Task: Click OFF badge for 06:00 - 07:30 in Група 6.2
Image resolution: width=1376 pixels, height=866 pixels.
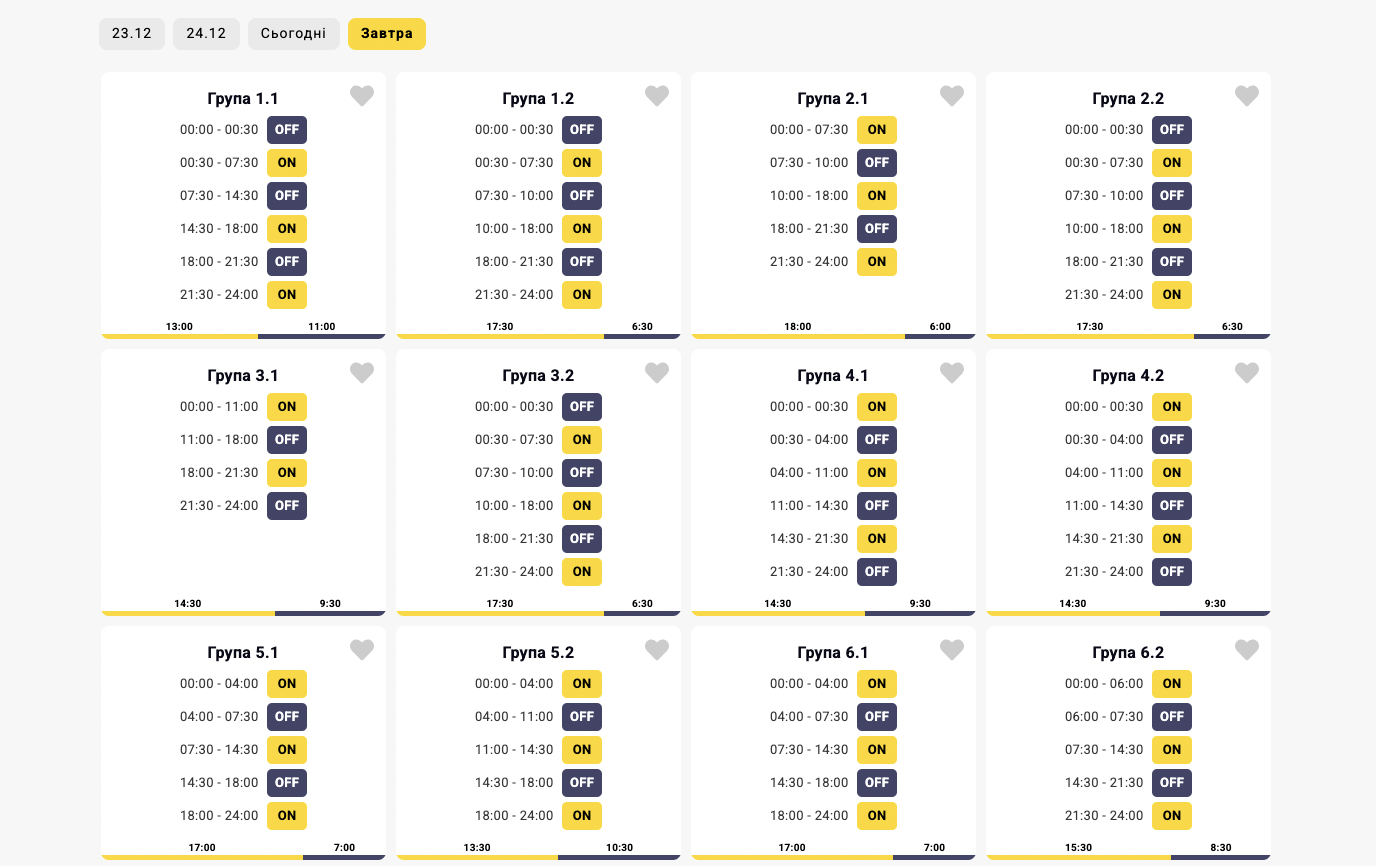Action: [1172, 717]
